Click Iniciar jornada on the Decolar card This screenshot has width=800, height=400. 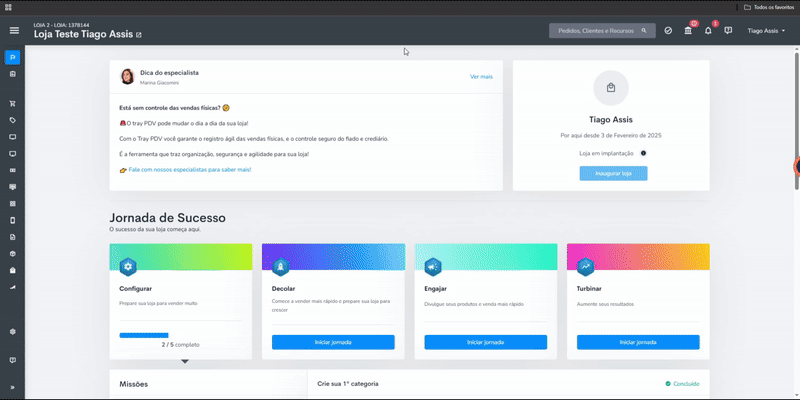[333, 342]
